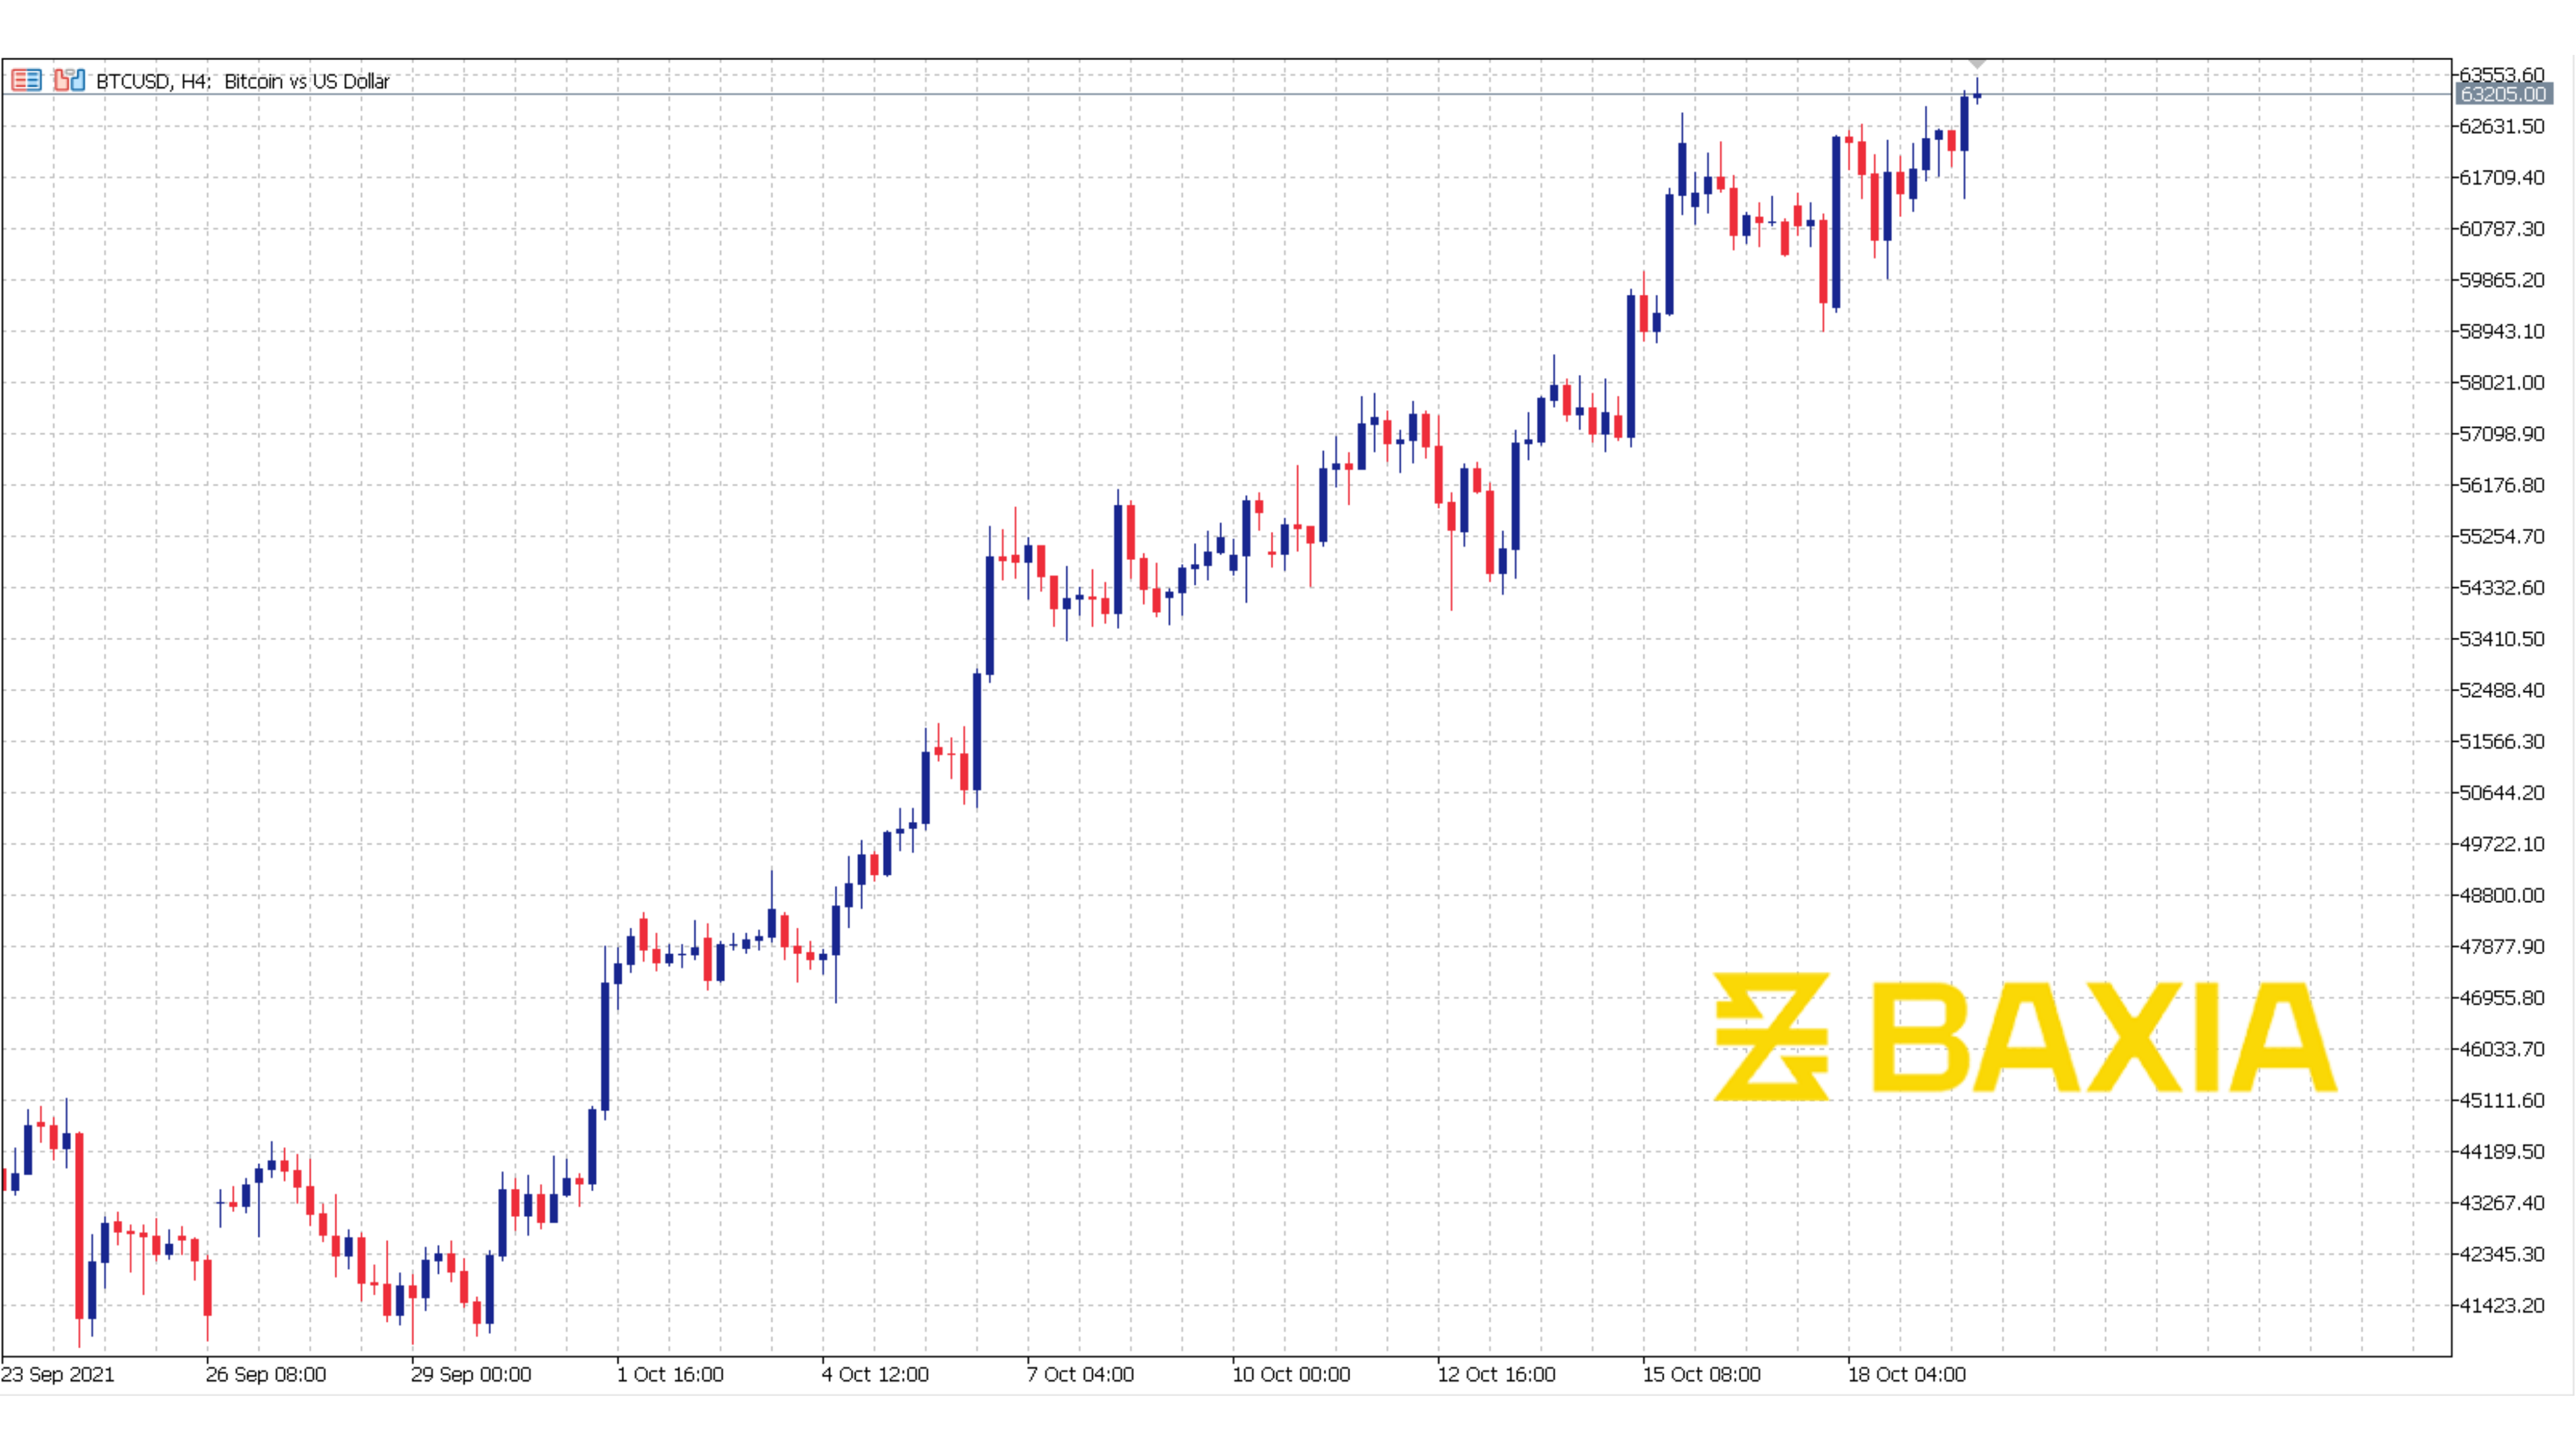Open the Depth of Market icon

tap(26, 80)
